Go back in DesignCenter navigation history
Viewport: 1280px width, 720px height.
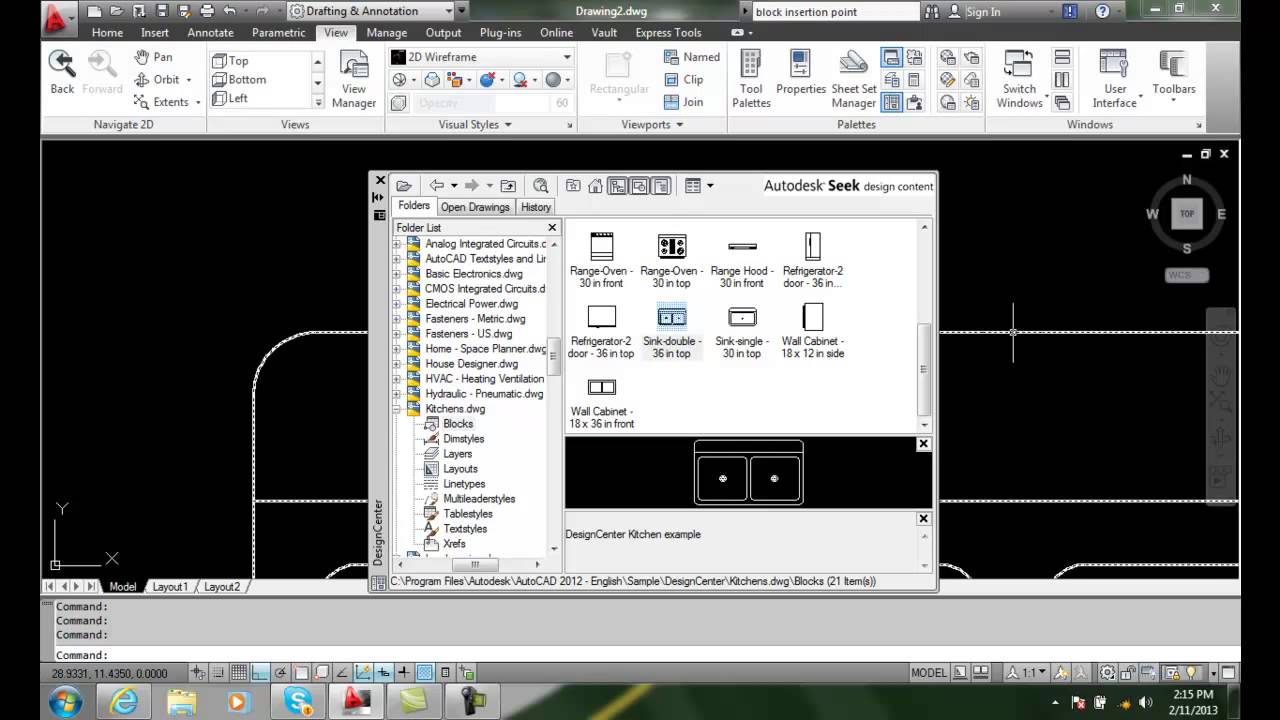click(437, 186)
